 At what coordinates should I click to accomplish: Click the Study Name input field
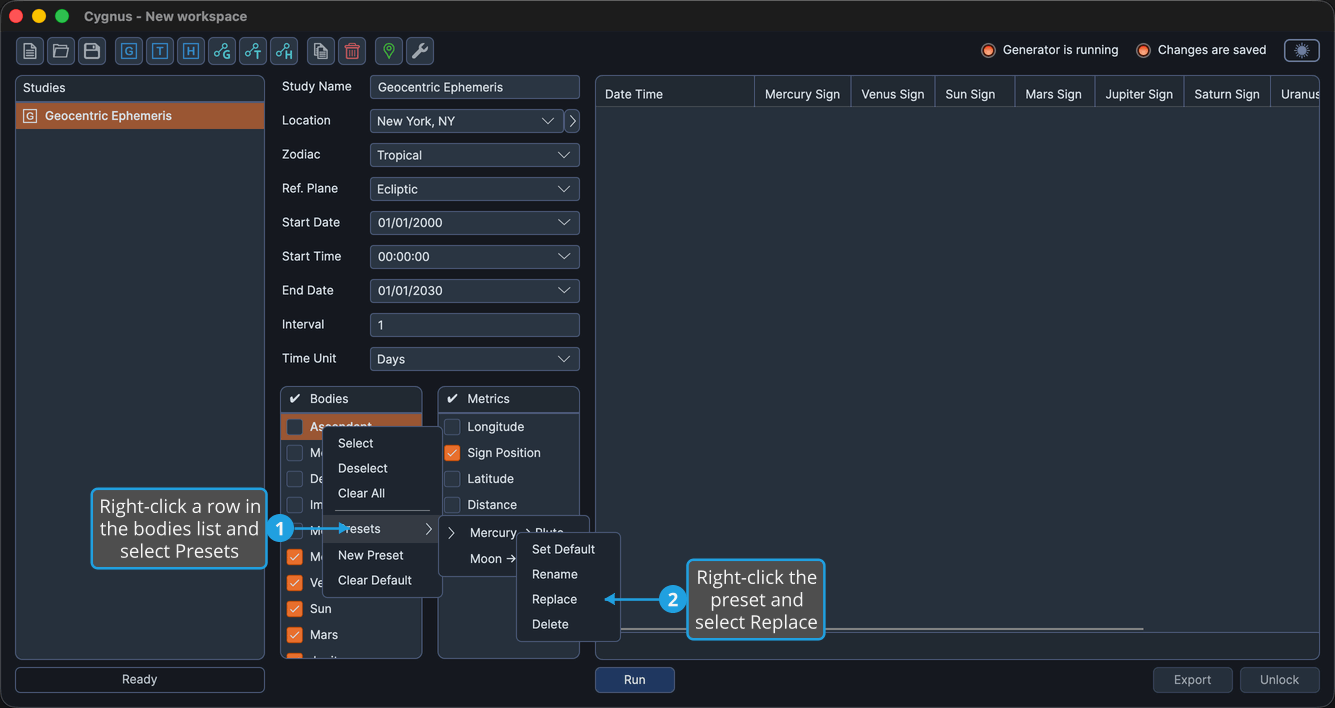tap(475, 87)
